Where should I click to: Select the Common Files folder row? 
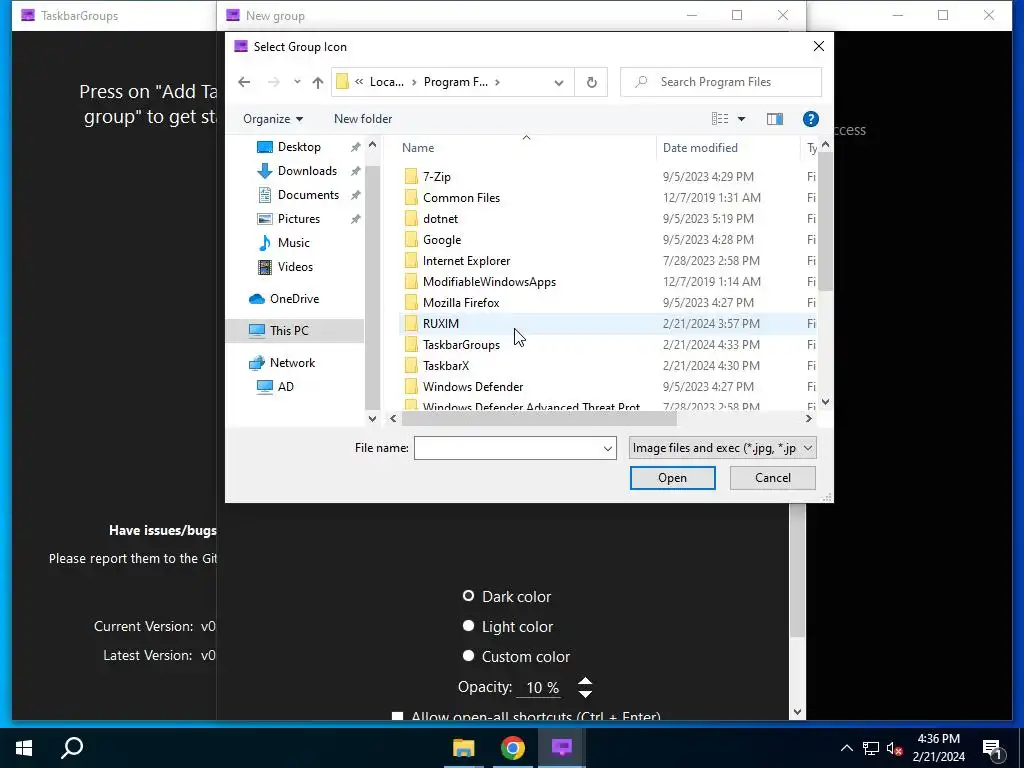(607, 198)
